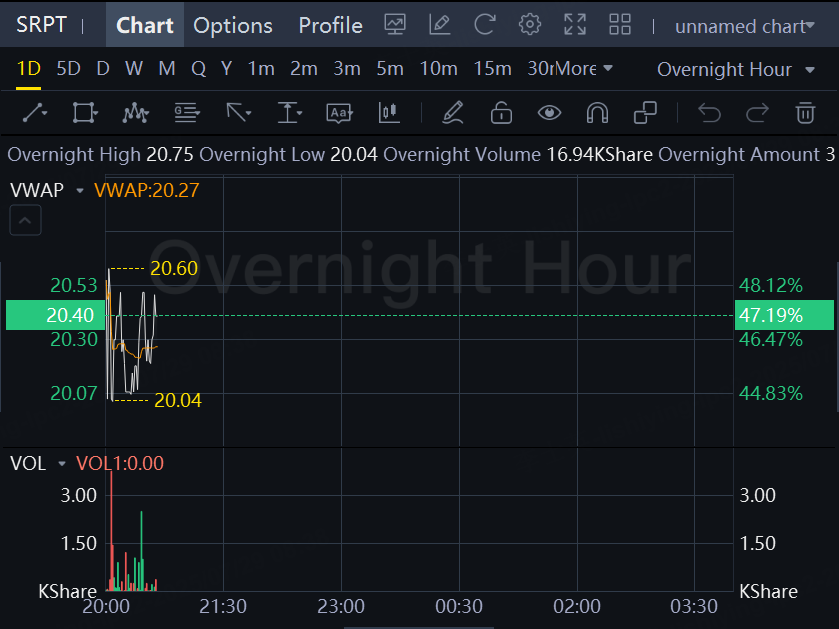
Task: Click the 47.19% change label
Action: tap(784, 315)
